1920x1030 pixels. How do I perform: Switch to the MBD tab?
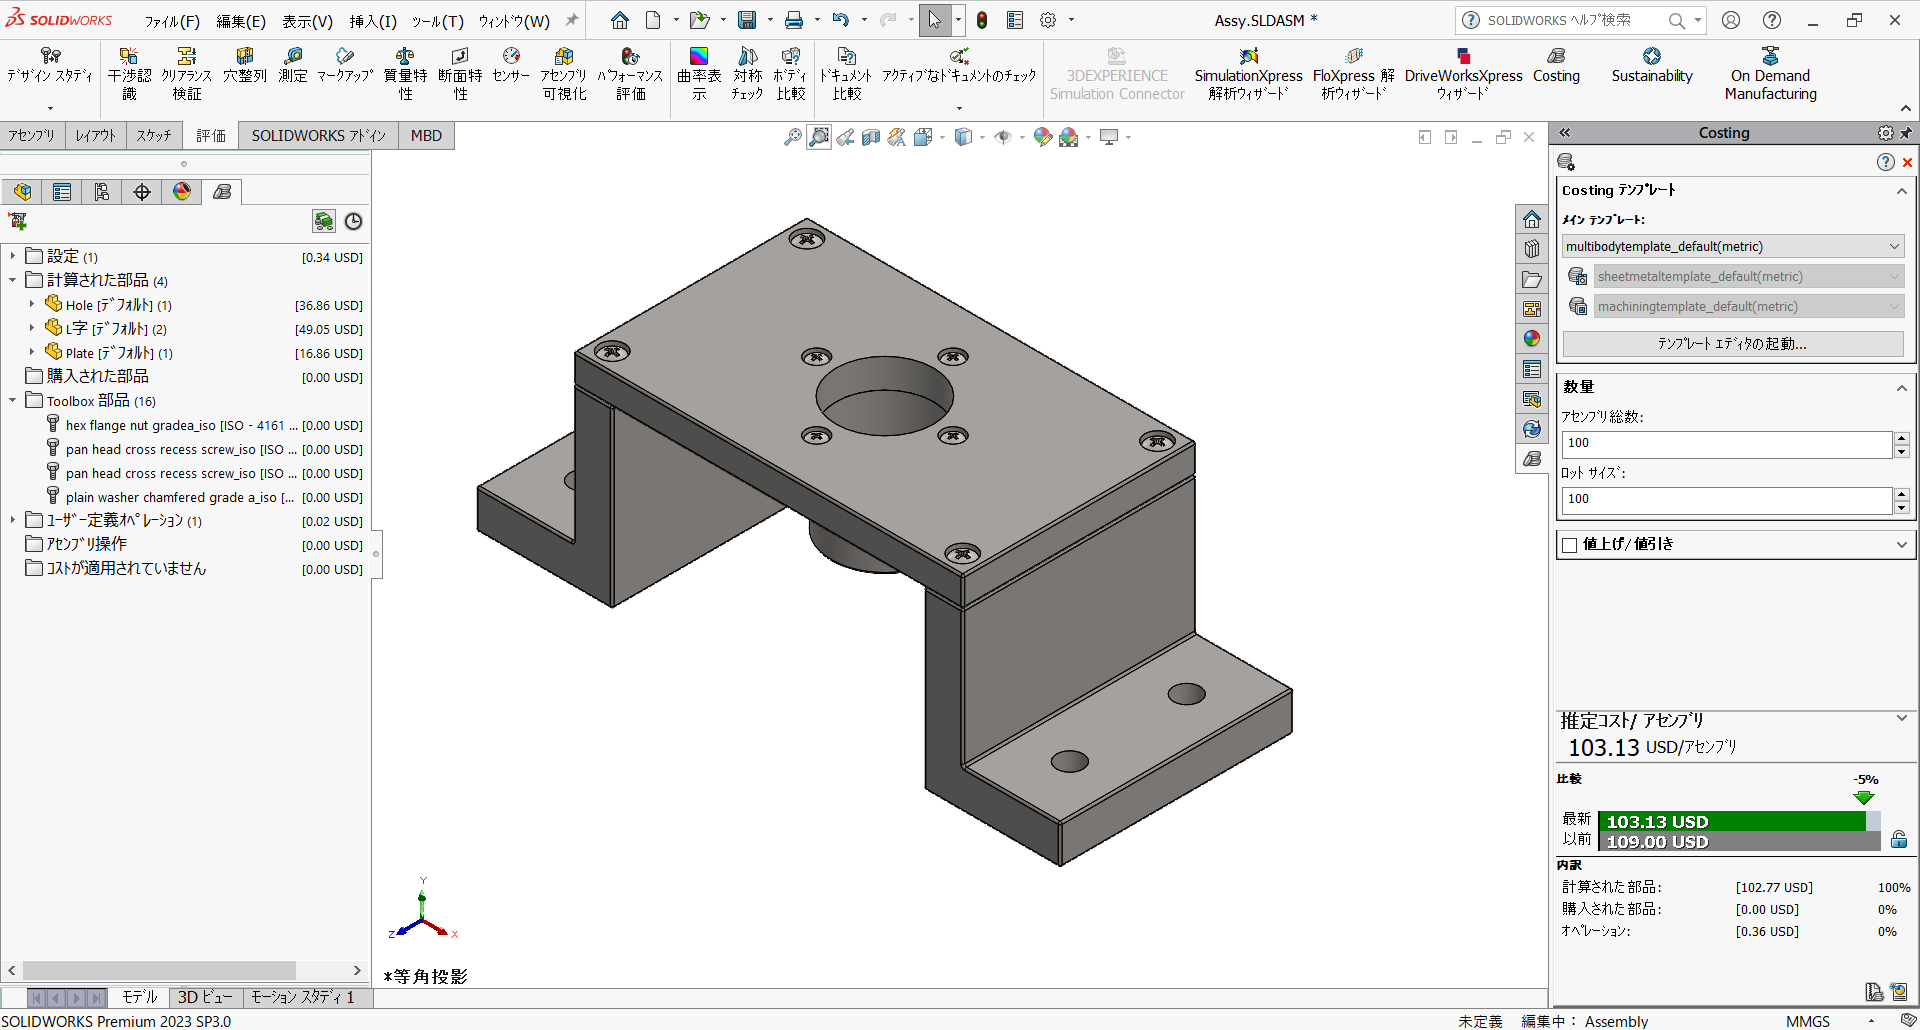(x=426, y=136)
